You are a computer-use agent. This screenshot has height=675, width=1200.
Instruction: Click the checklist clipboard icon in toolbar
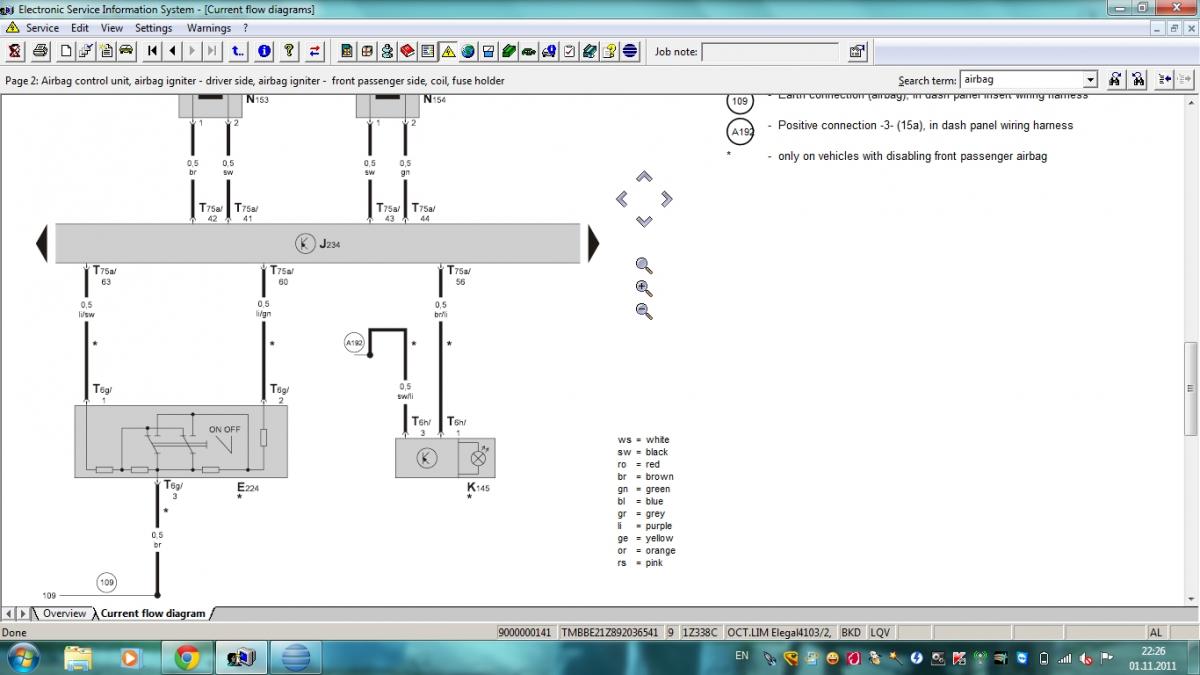(568, 51)
